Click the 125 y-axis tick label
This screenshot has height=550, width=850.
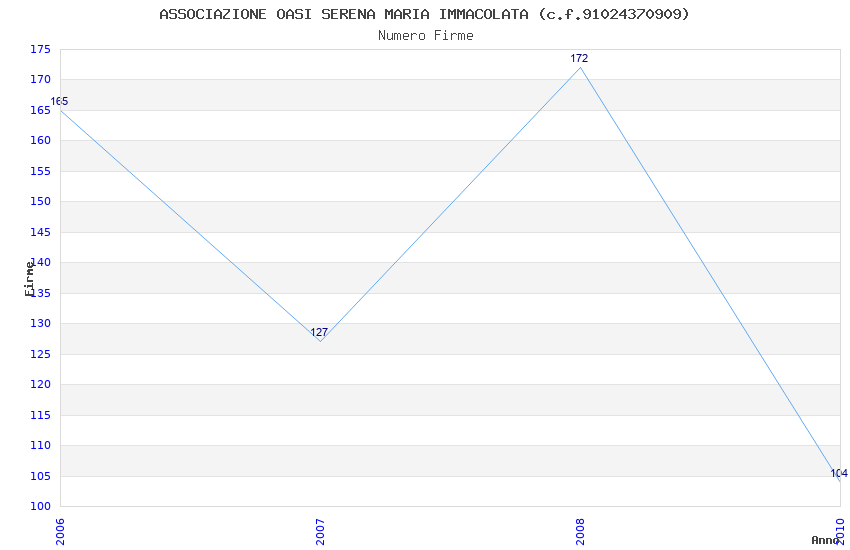pyautogui.click(x=40, y=354)
